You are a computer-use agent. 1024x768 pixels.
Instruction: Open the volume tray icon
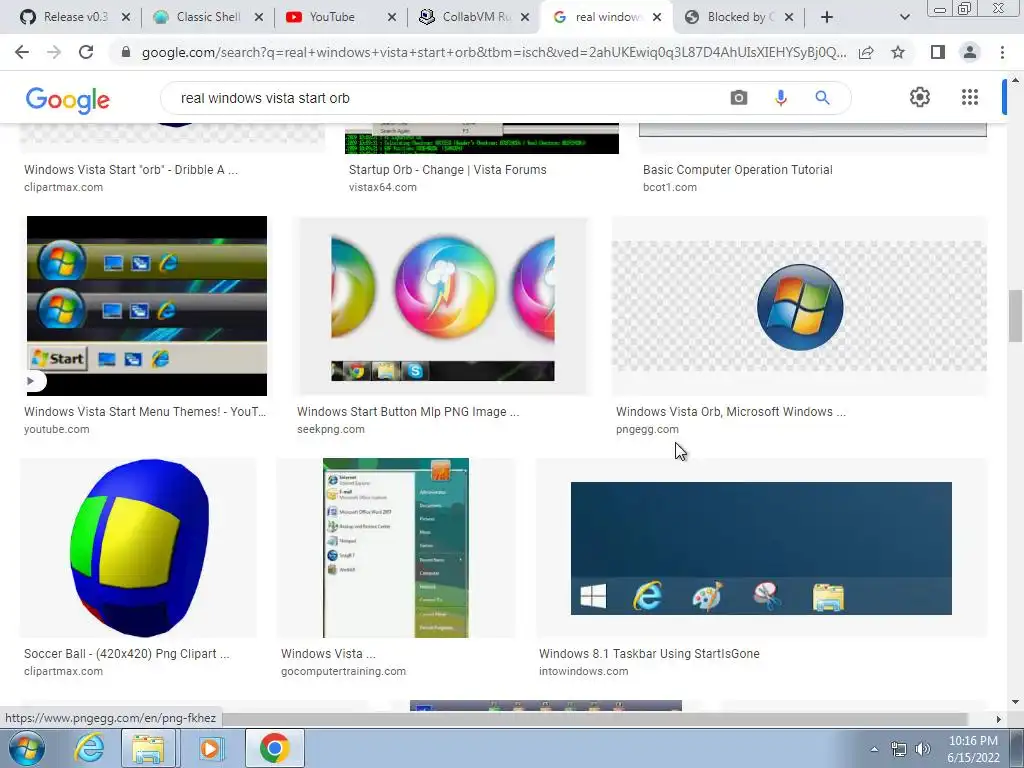point(923,749)
